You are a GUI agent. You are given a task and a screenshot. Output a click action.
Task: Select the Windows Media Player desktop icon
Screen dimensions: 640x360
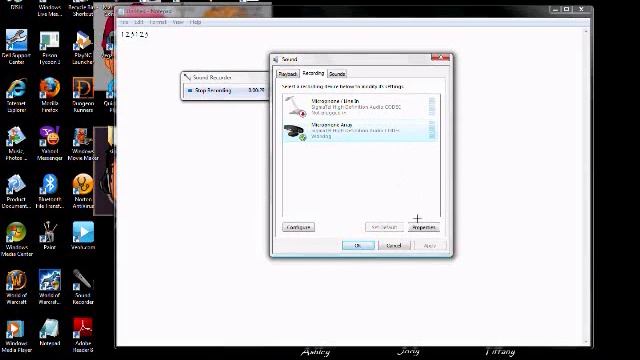point(16,336)
